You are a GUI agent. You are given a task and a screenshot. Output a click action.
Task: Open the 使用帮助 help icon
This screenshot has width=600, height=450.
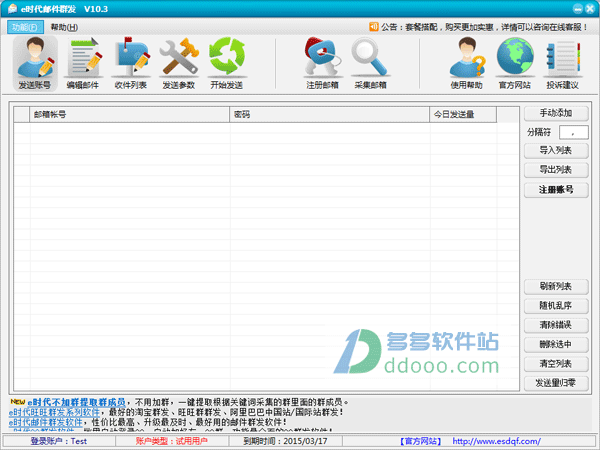coord(466,64)
